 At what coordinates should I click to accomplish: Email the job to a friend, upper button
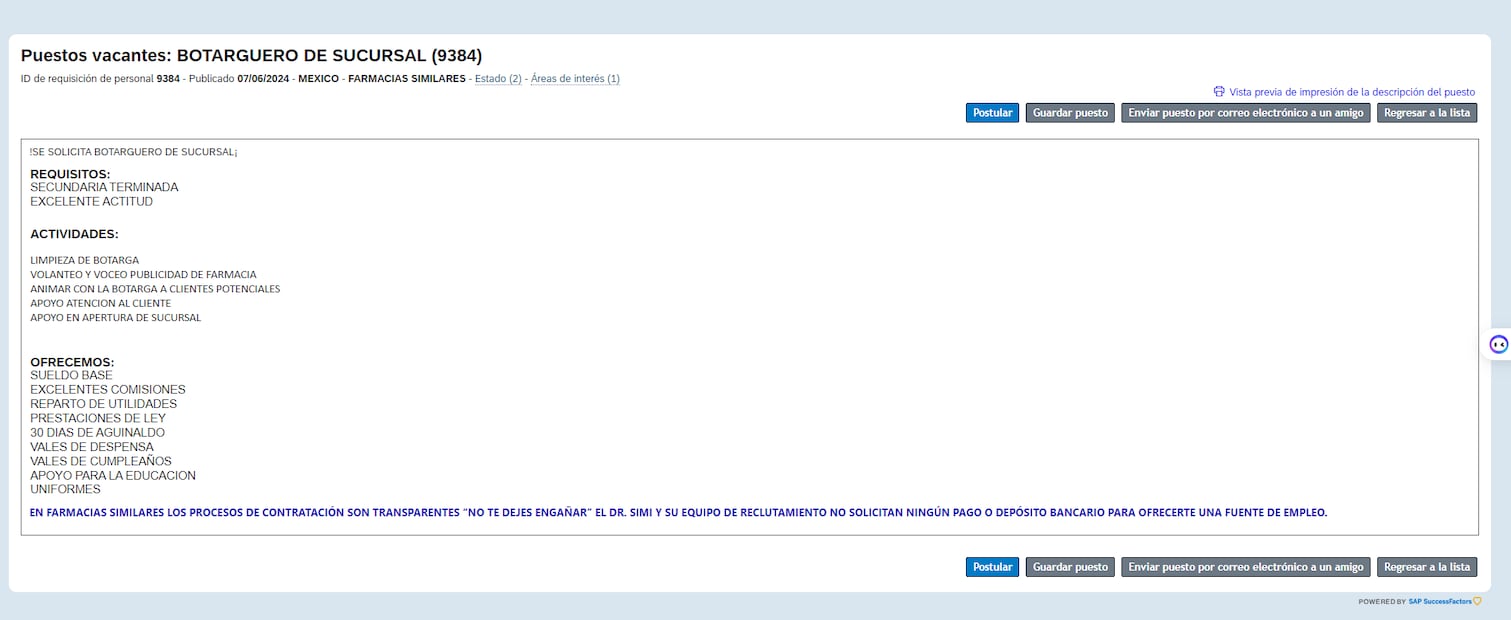point(1246,113)
